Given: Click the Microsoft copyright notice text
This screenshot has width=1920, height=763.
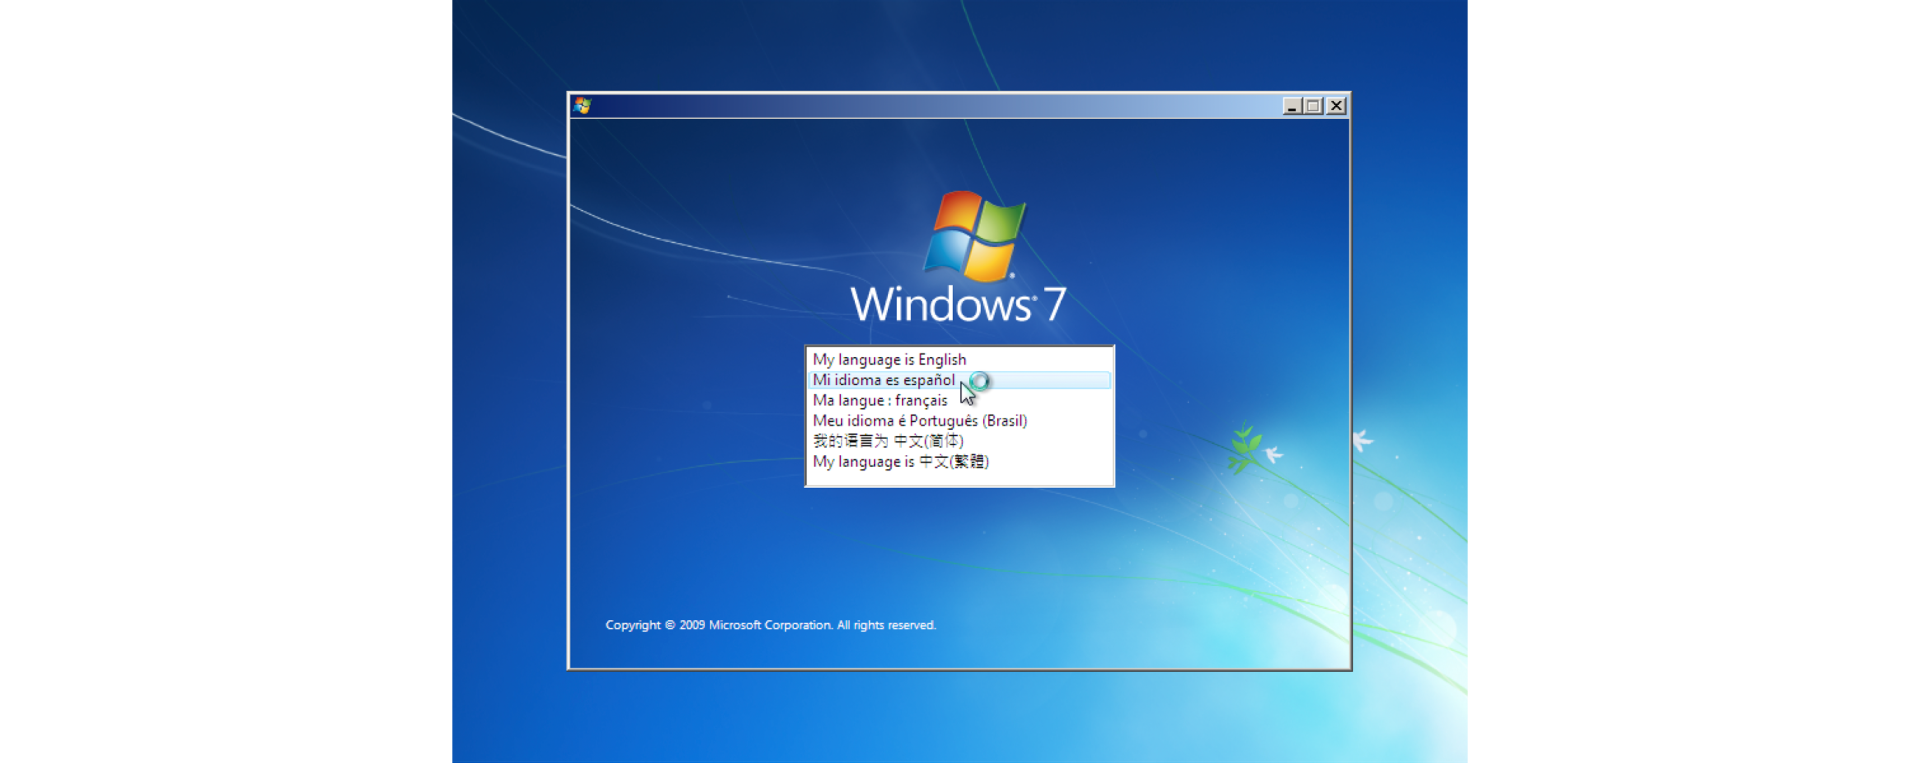Looking at the screenshot, I should coord(770,625).
